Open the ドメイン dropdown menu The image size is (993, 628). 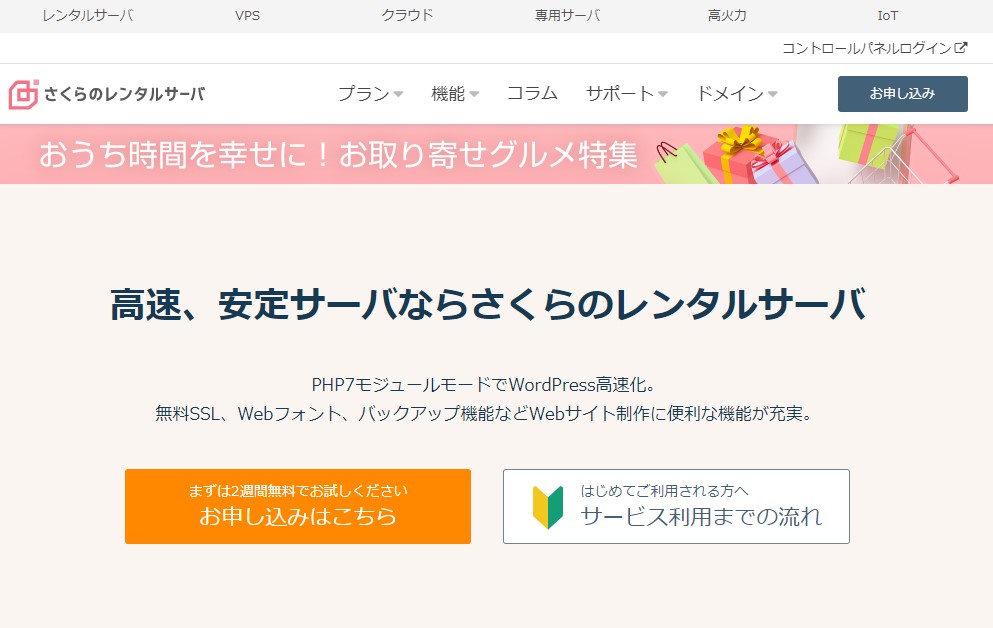point(736,94)
